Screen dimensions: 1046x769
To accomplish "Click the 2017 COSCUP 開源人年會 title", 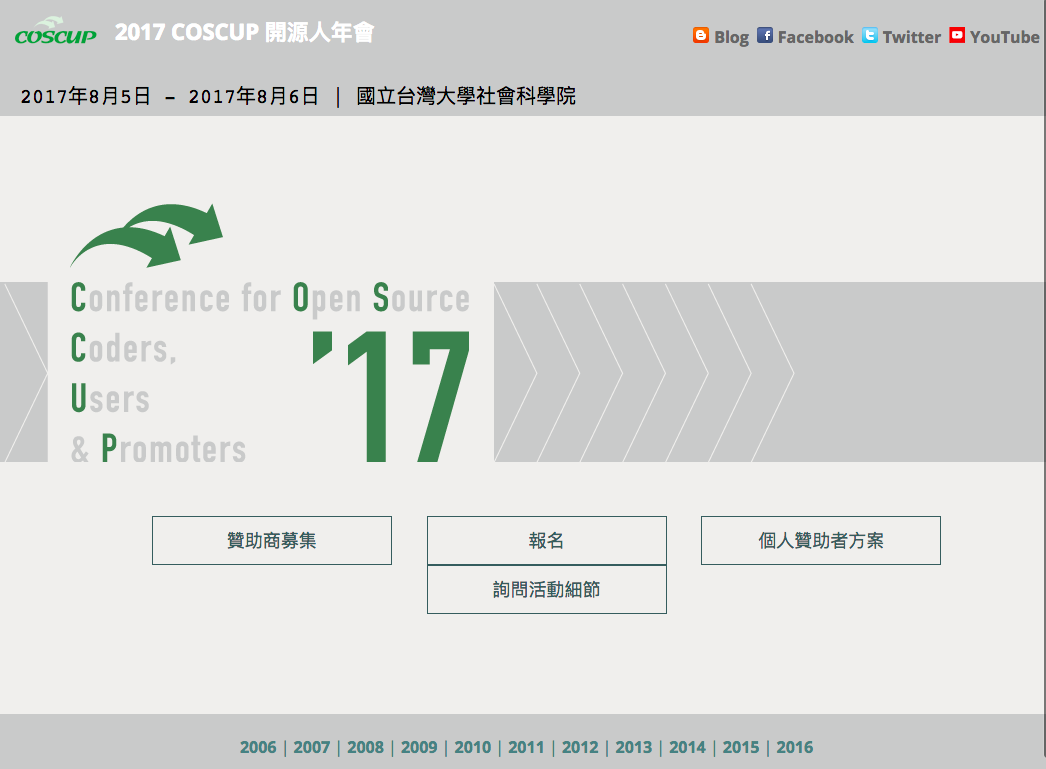I will [244, 32].
